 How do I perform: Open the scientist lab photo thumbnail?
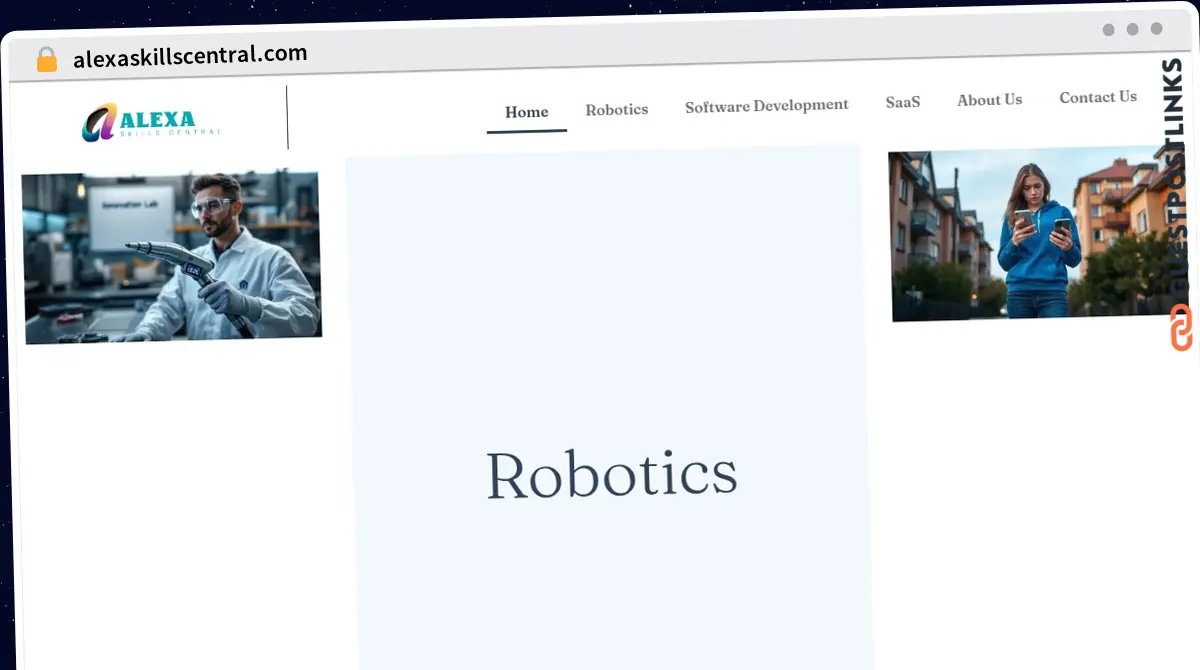[x=172, y=257]
